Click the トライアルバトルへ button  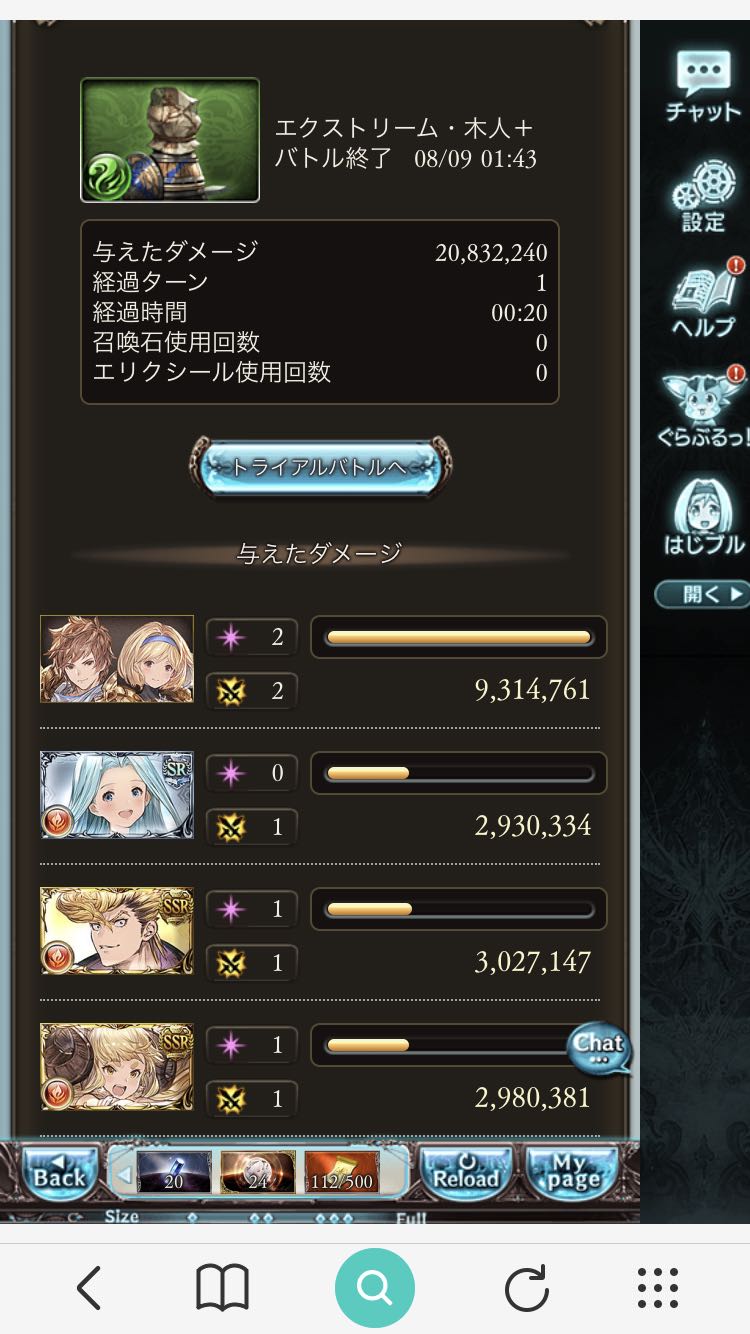tap(320, 467)
